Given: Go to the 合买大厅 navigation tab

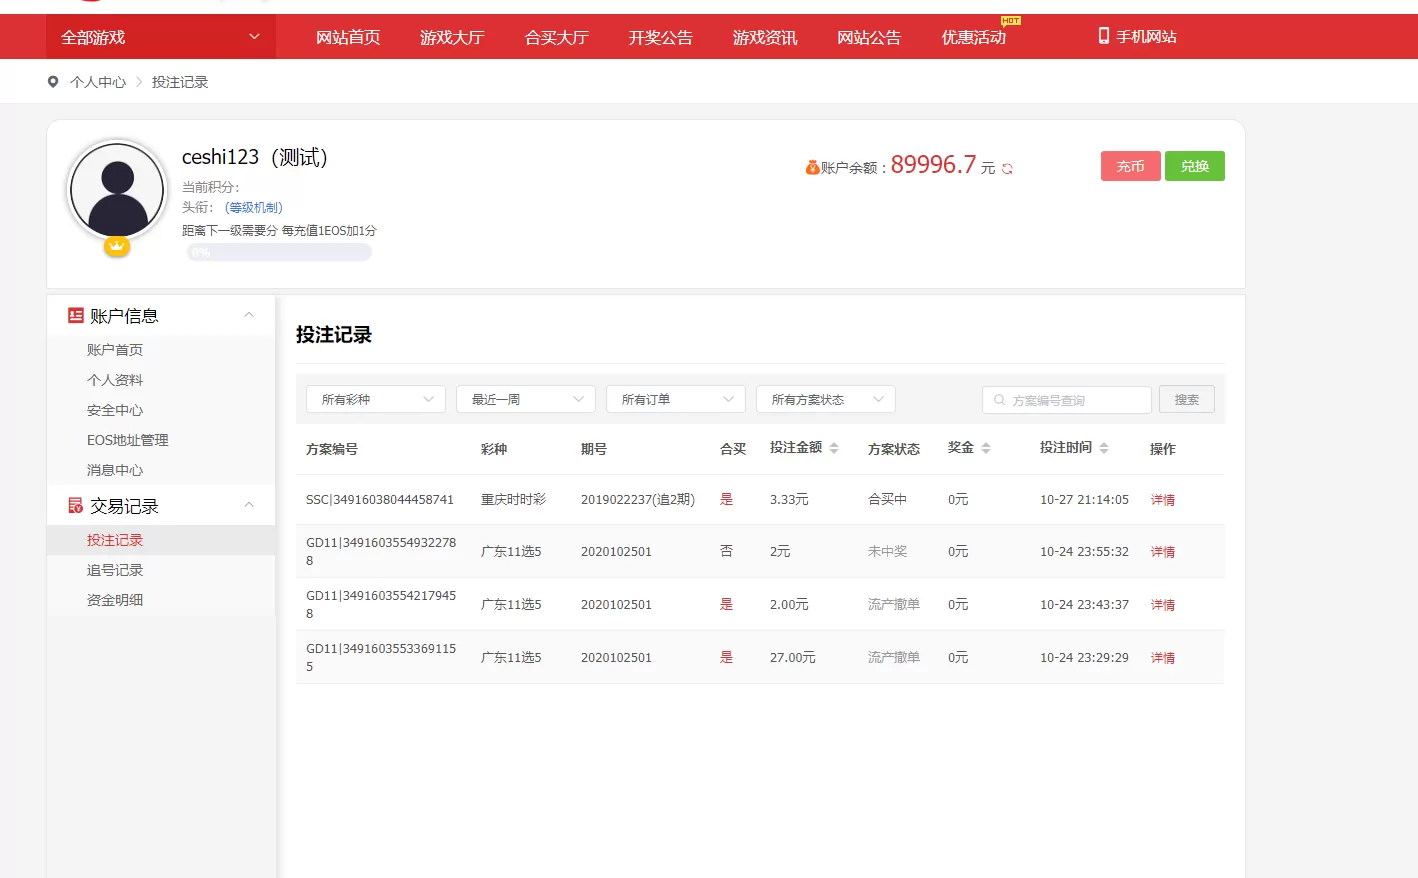Looking at the screenshot, I should (556, 36).
